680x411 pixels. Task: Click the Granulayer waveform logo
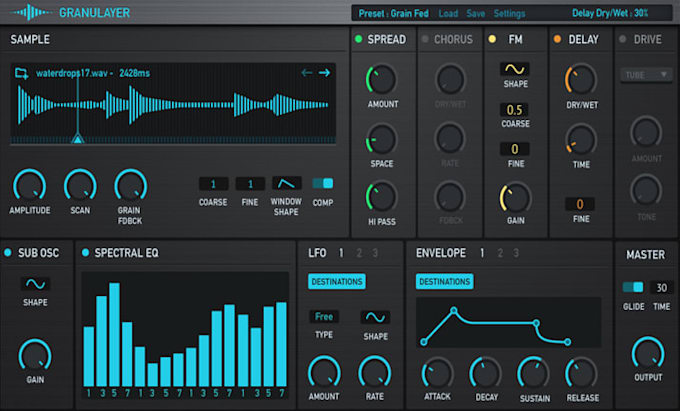[x=31, y=13]
